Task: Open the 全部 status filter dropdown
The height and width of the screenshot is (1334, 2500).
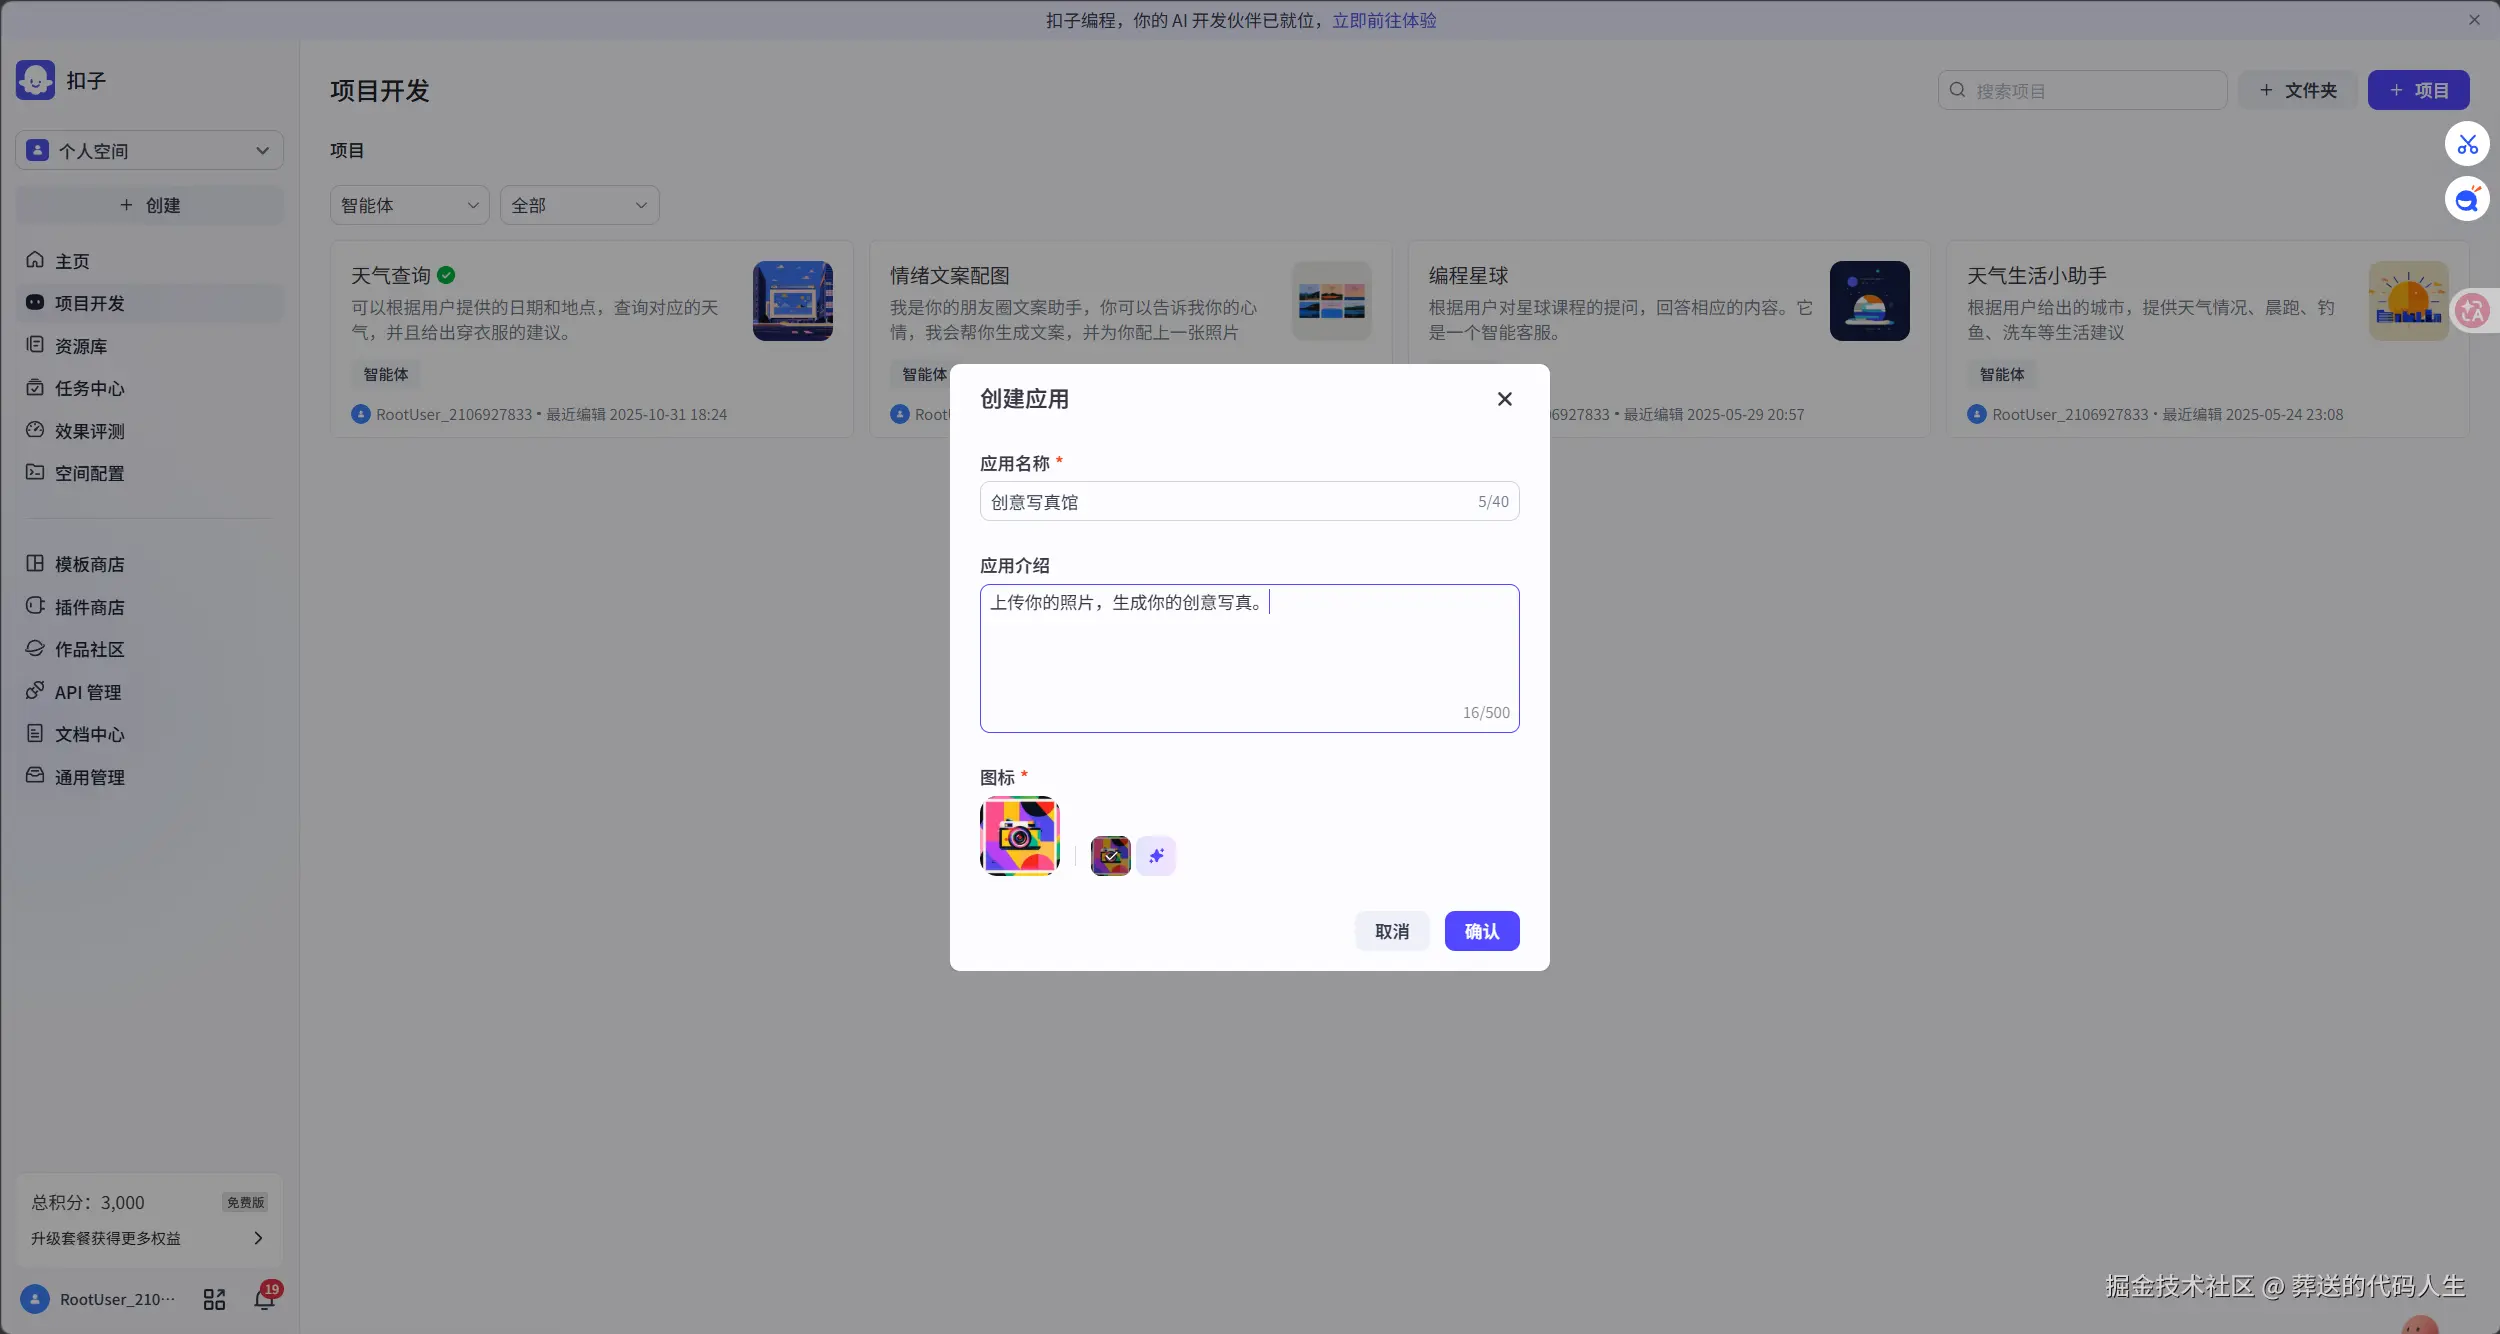Action: (580, 205)
